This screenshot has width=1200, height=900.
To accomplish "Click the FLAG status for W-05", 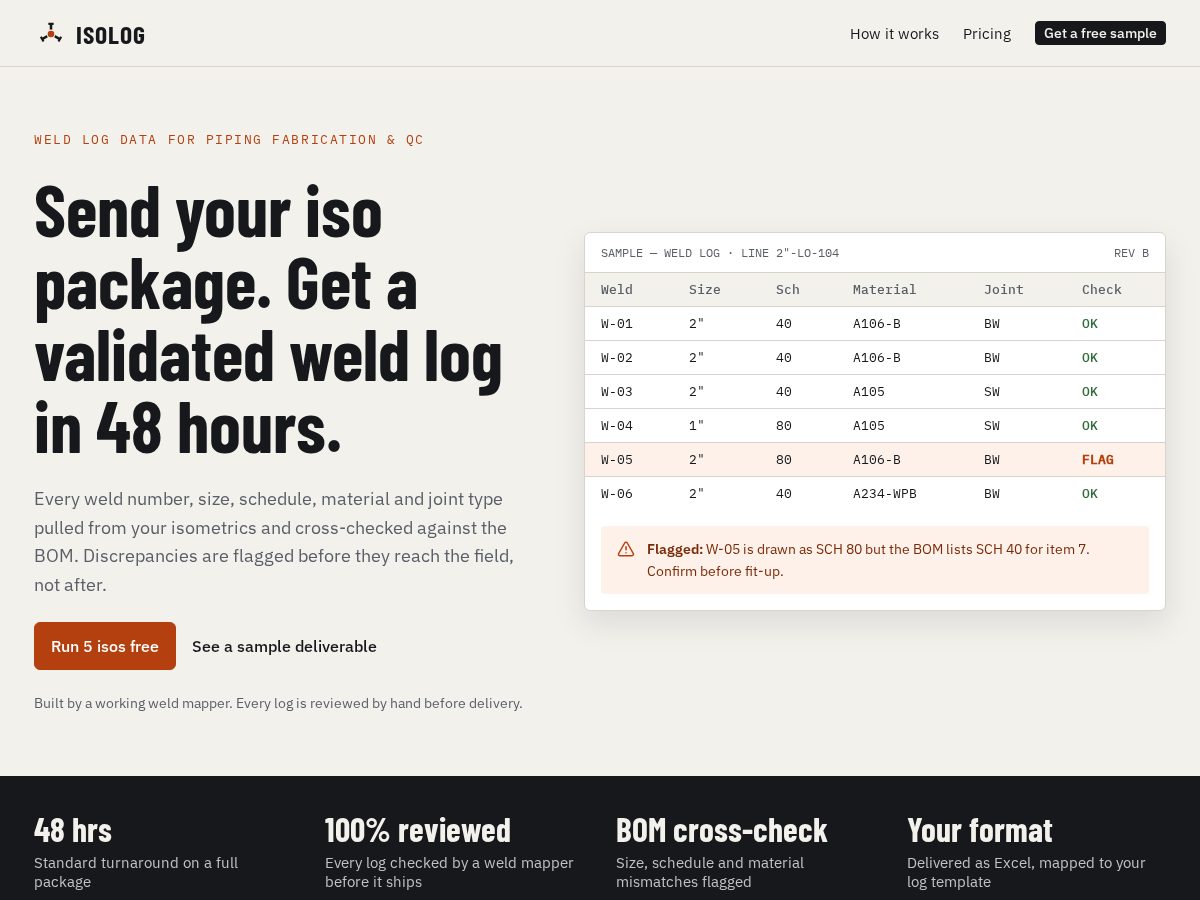I will [x=1098, y=460].
